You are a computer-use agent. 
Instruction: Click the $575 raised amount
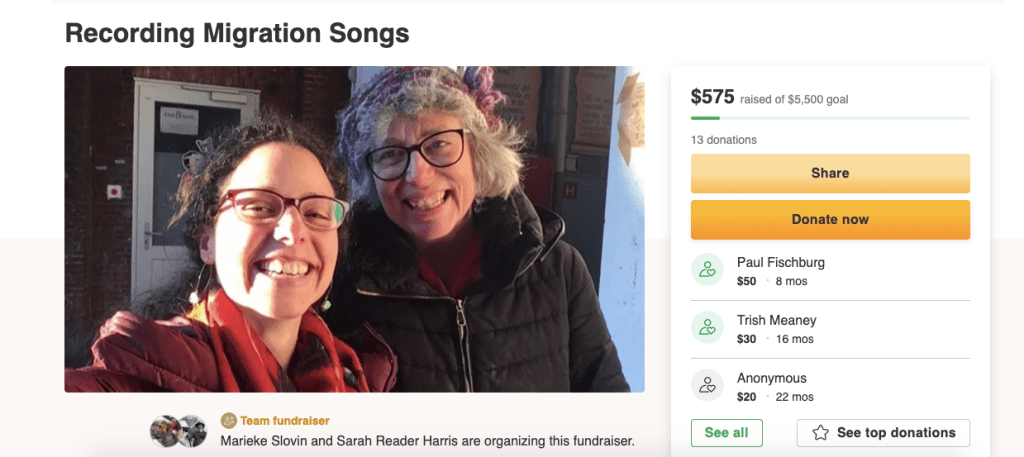click(712, 97)
